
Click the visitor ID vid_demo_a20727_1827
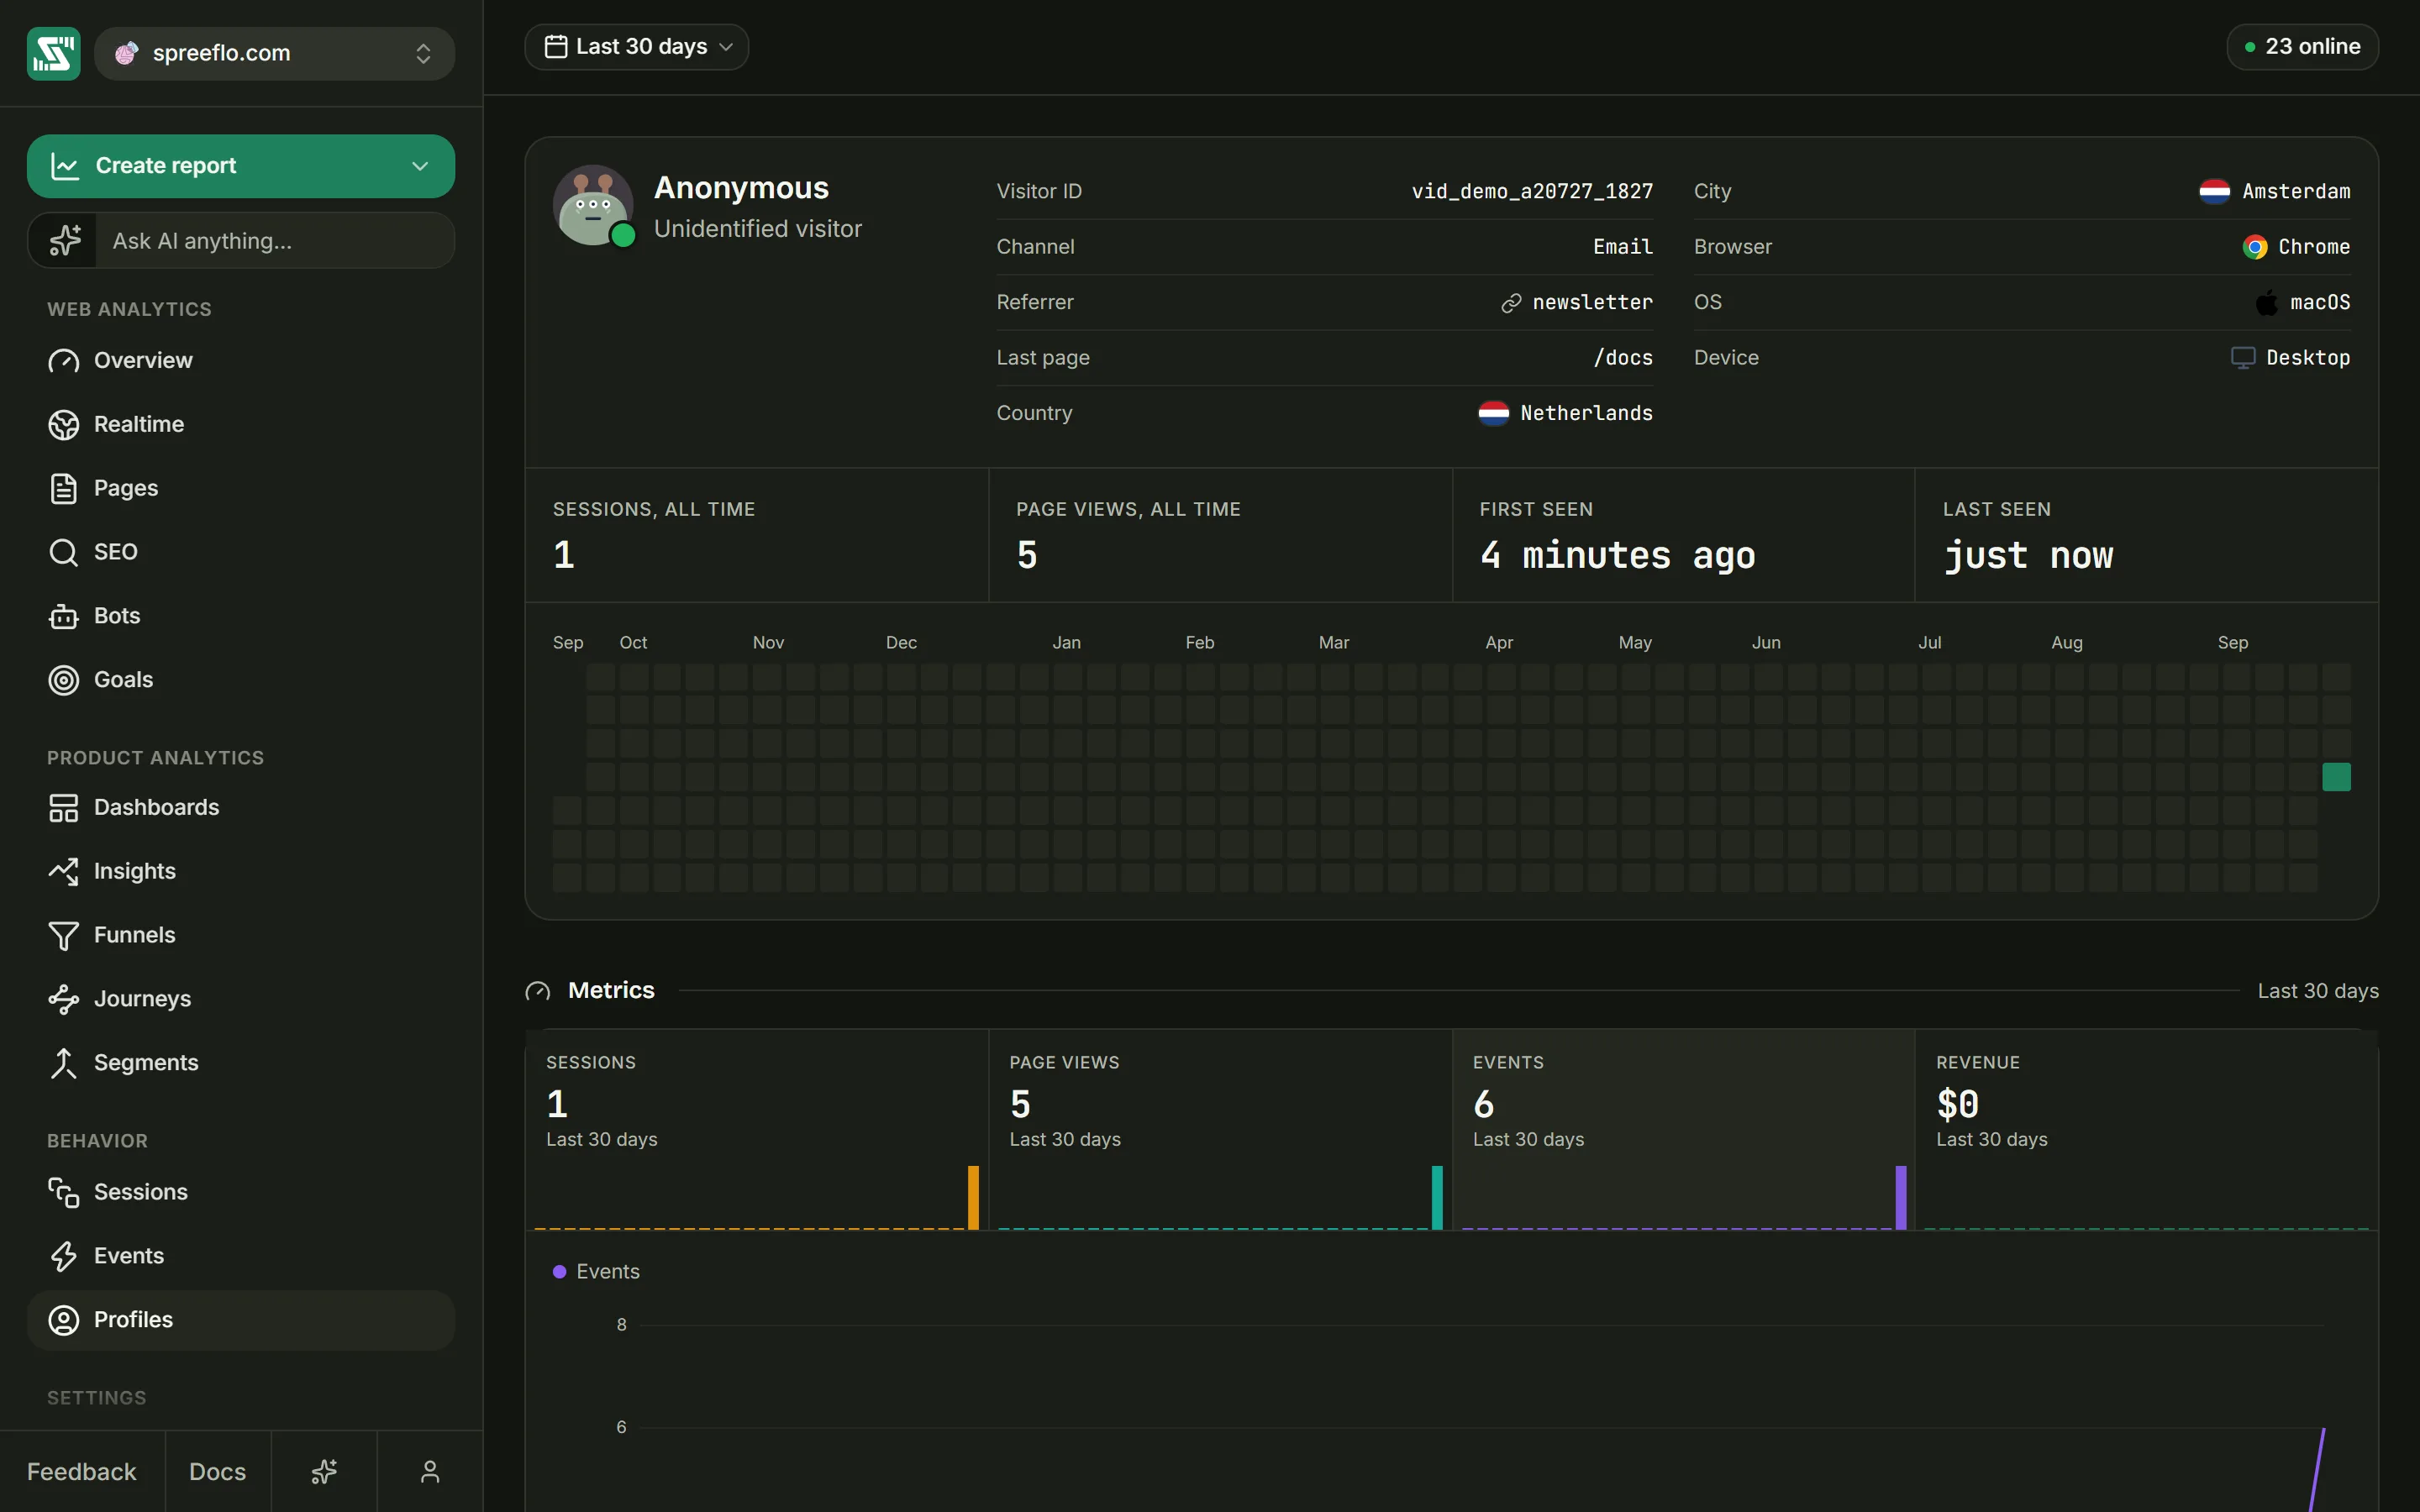tap(1532, 191)
